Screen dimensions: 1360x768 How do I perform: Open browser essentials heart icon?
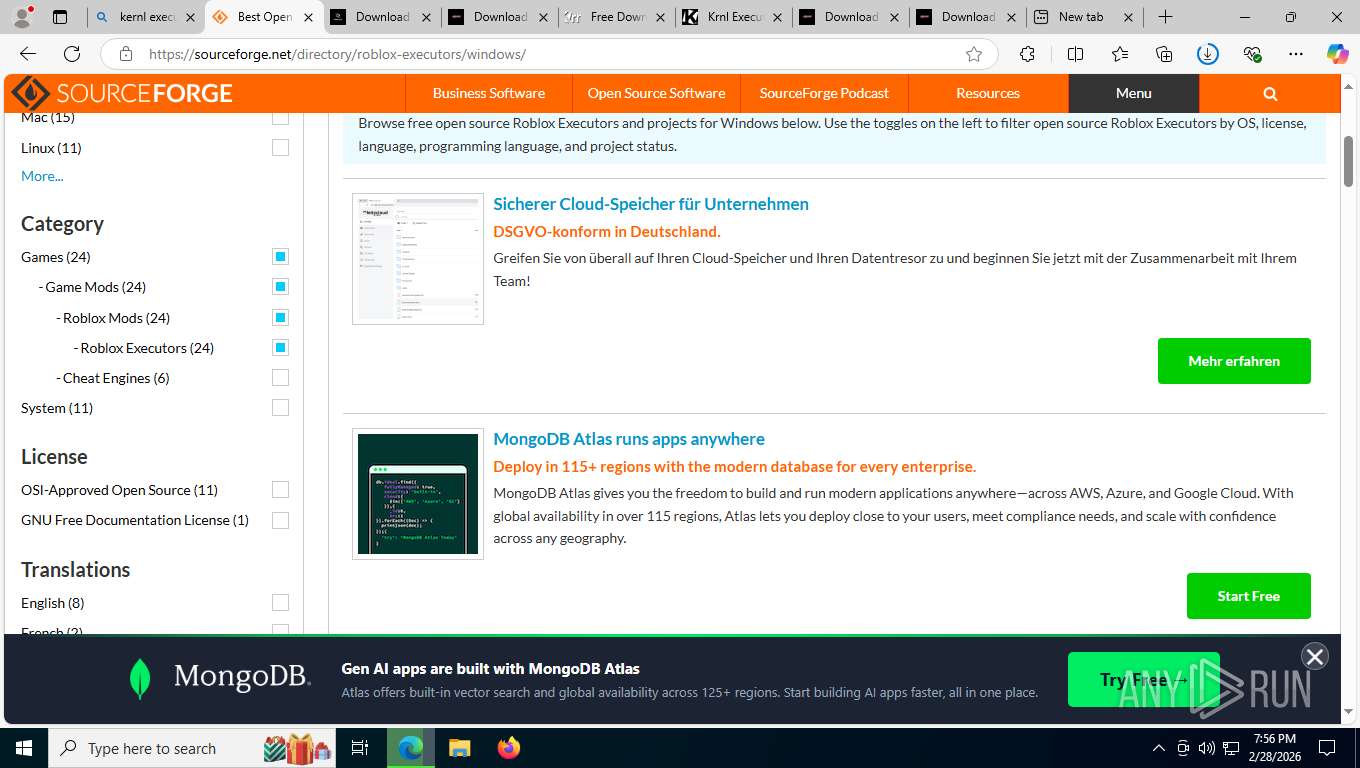click(x=1252, y=54)
